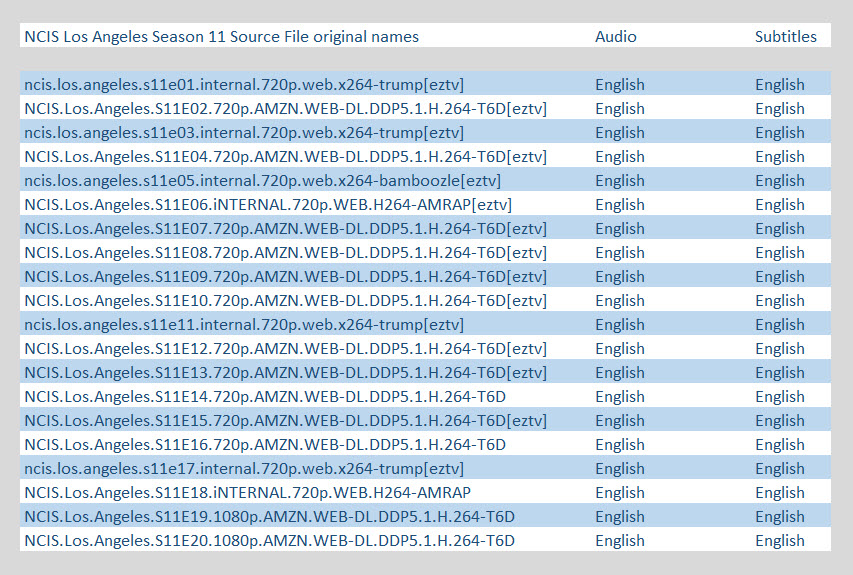
Task: Click the Audio 'English' cell for S11E16
Action: point(620,444)
